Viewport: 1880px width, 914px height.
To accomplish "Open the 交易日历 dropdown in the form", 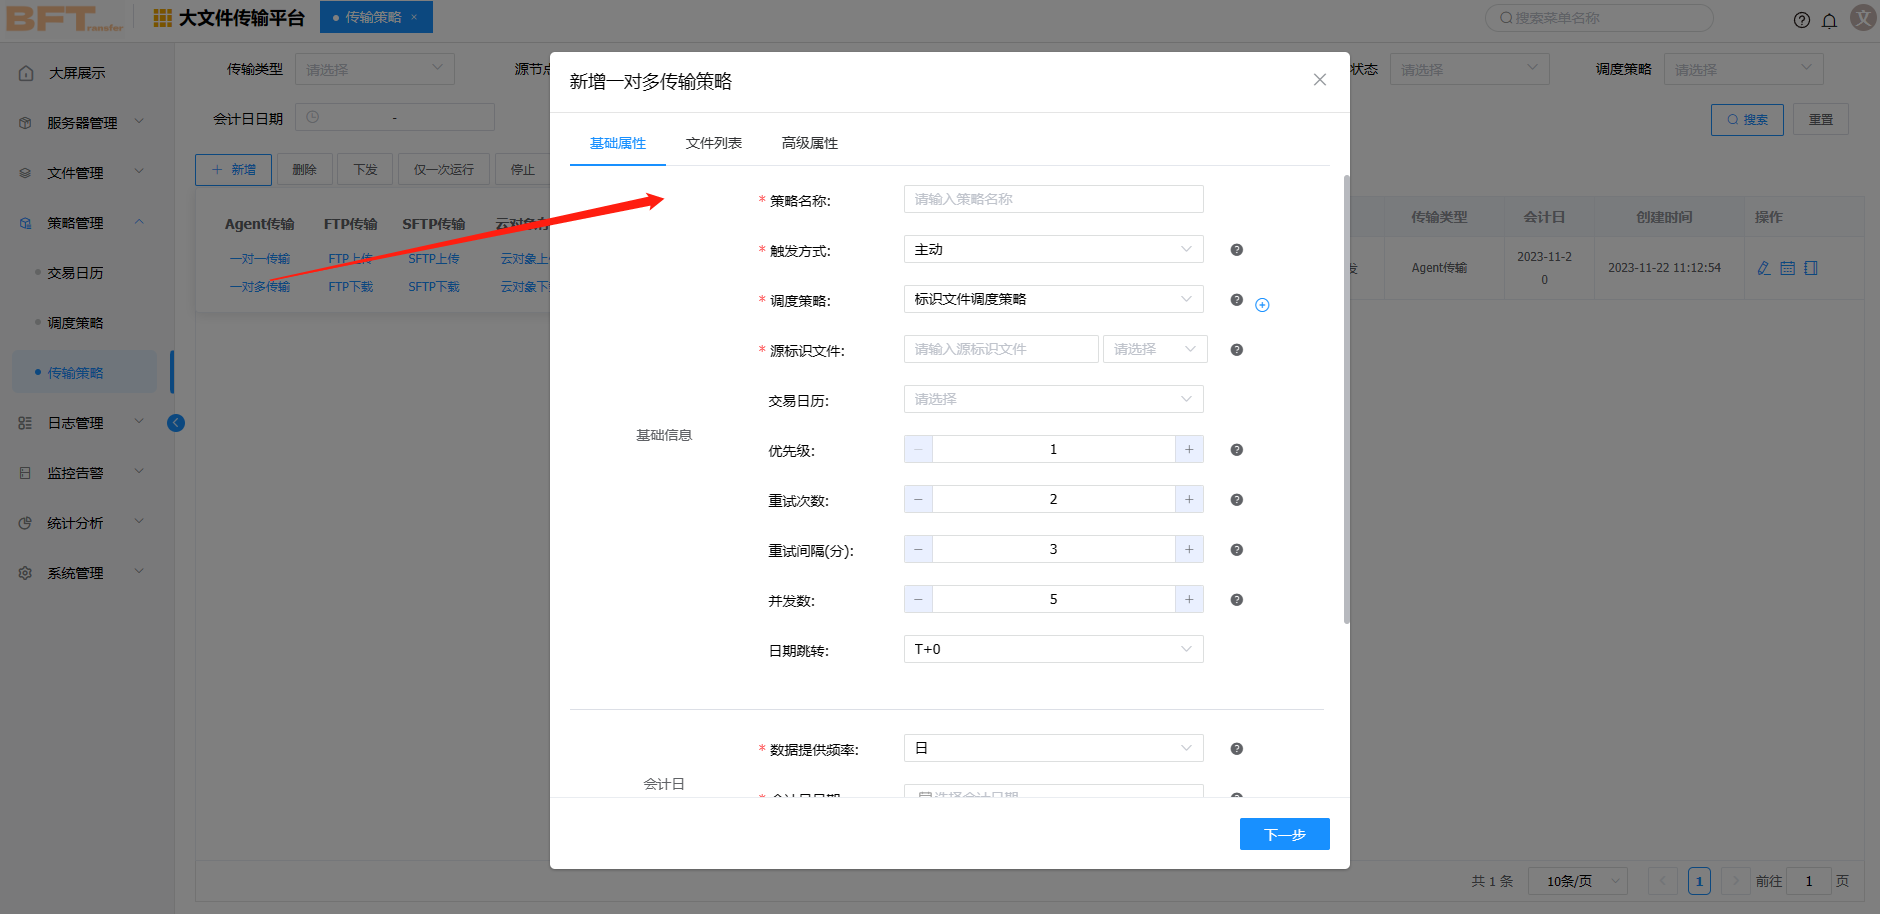I will 1052,400.
